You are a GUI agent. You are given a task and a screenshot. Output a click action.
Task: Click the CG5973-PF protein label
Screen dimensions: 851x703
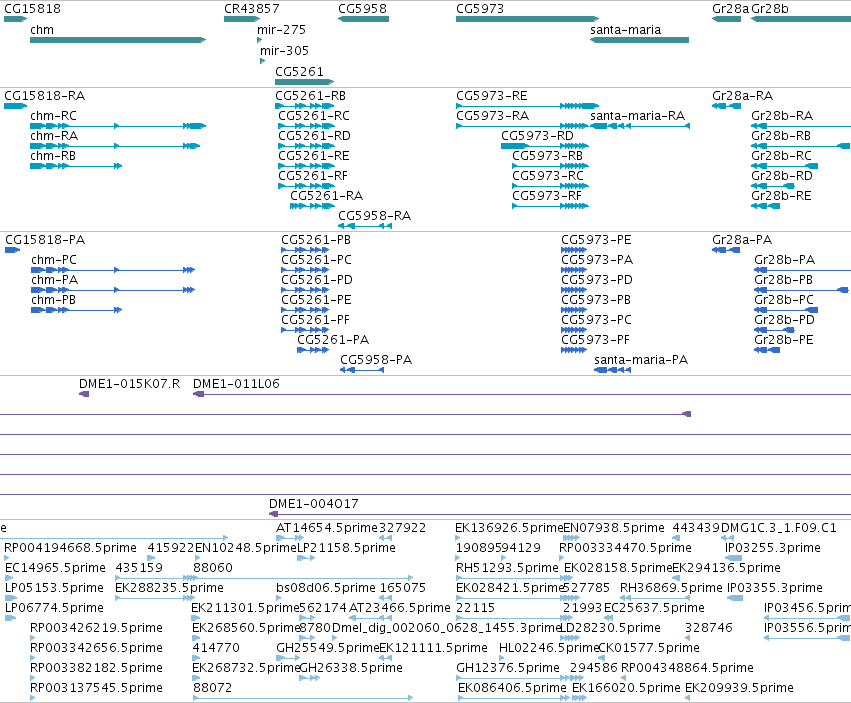pos(595,340)
